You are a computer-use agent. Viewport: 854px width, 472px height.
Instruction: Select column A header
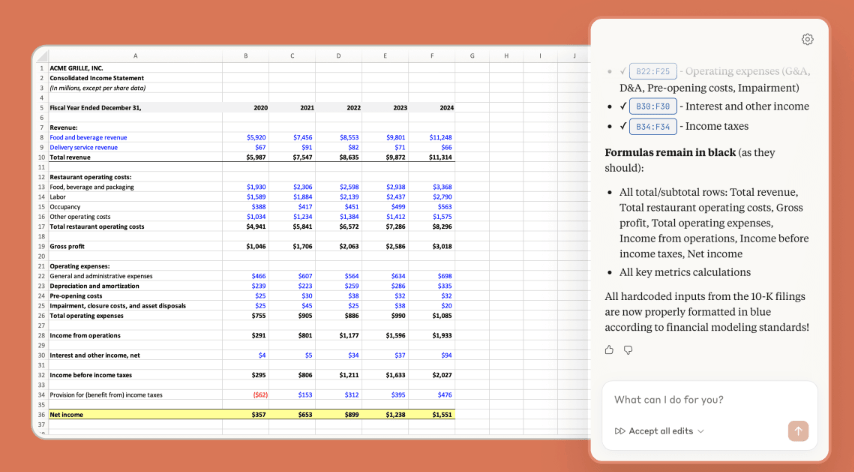pos(135,56)
